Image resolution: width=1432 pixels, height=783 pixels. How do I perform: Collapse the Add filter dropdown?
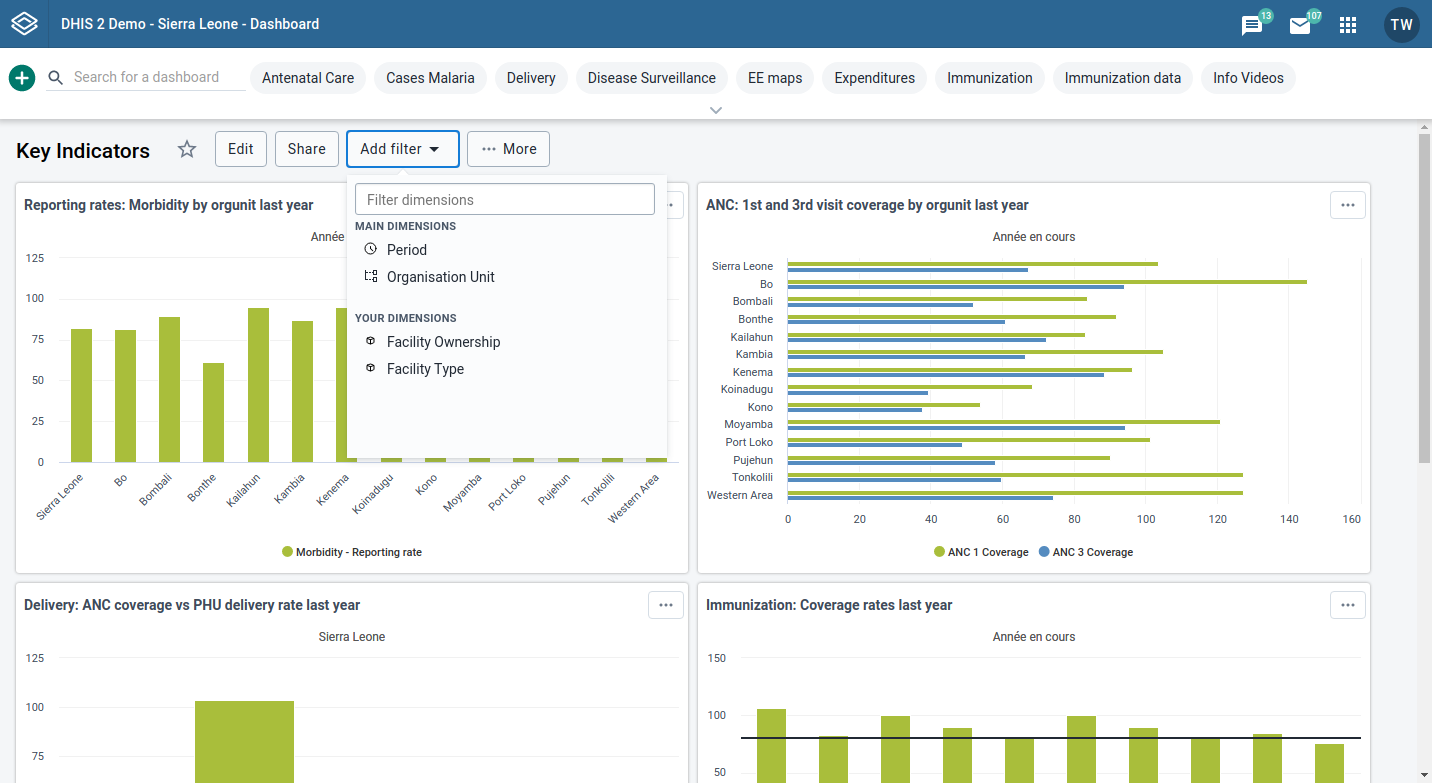pyautogui.click(x=402, y=148)
